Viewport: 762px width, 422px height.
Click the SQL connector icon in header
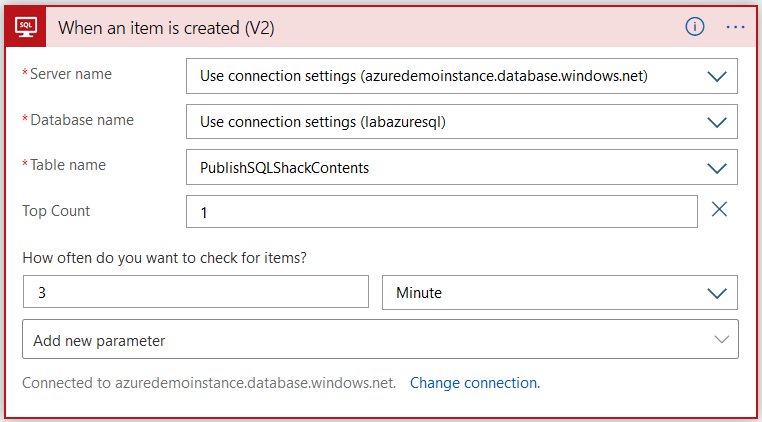[27, 26]
